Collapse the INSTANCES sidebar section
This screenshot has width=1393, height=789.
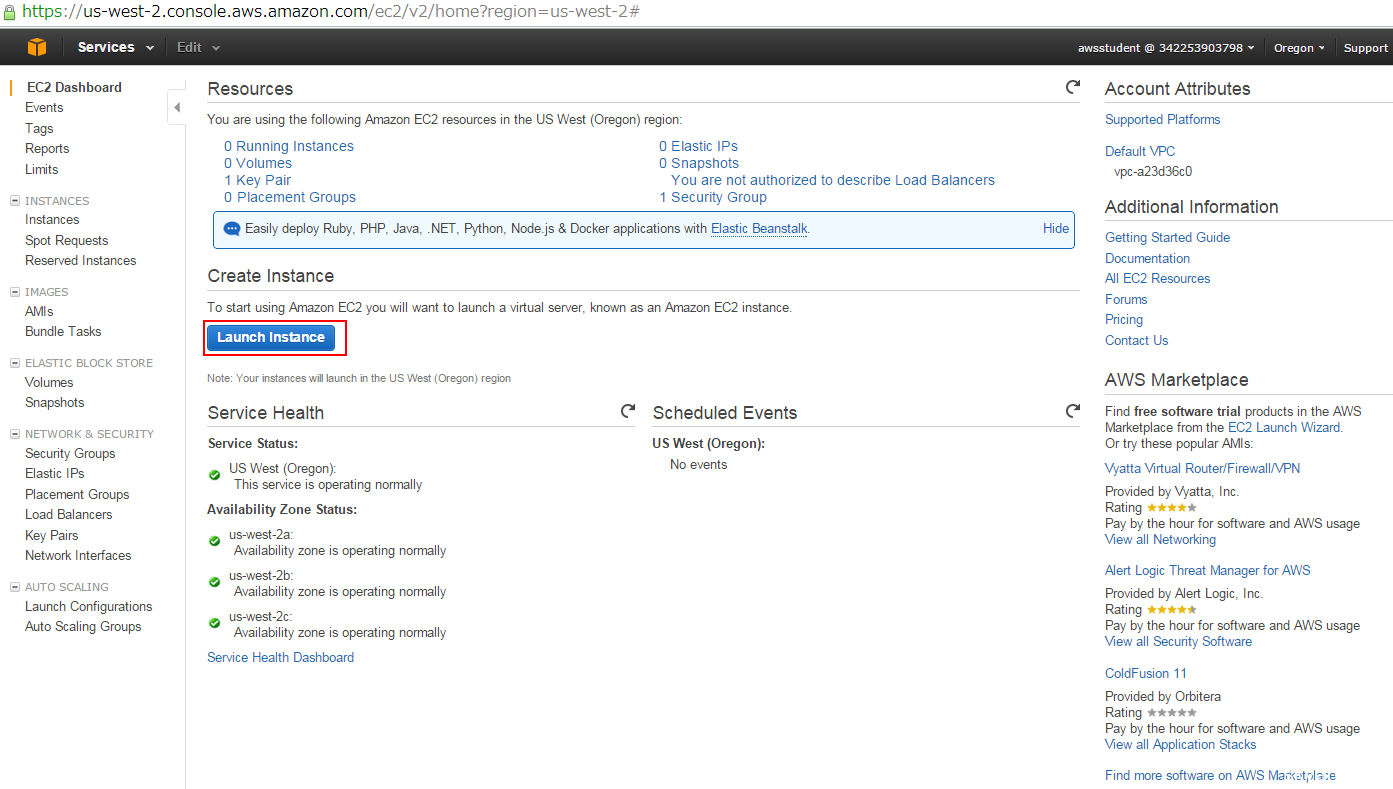click(15, 201)
